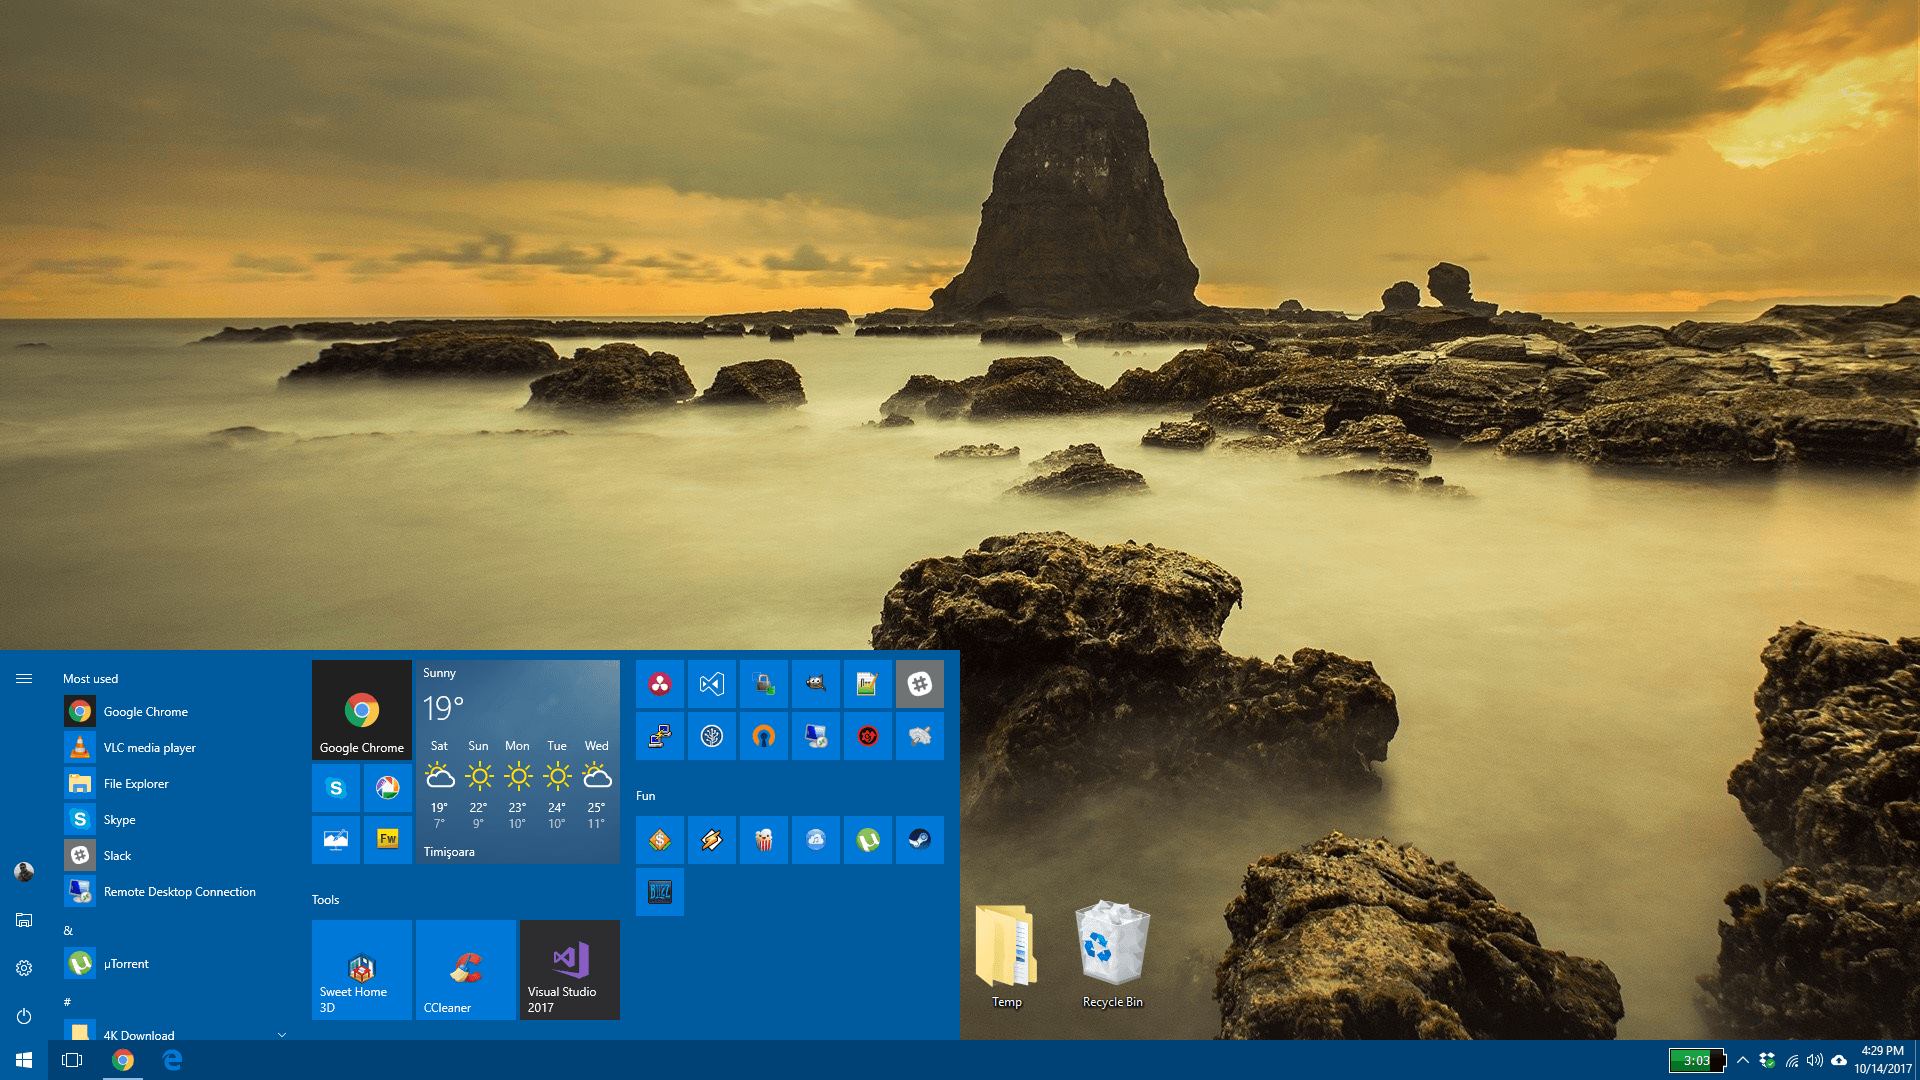Screen dimensions: 1920x1080
Task: Click the Dropbox tray icon
Action: [1767, 1060]
